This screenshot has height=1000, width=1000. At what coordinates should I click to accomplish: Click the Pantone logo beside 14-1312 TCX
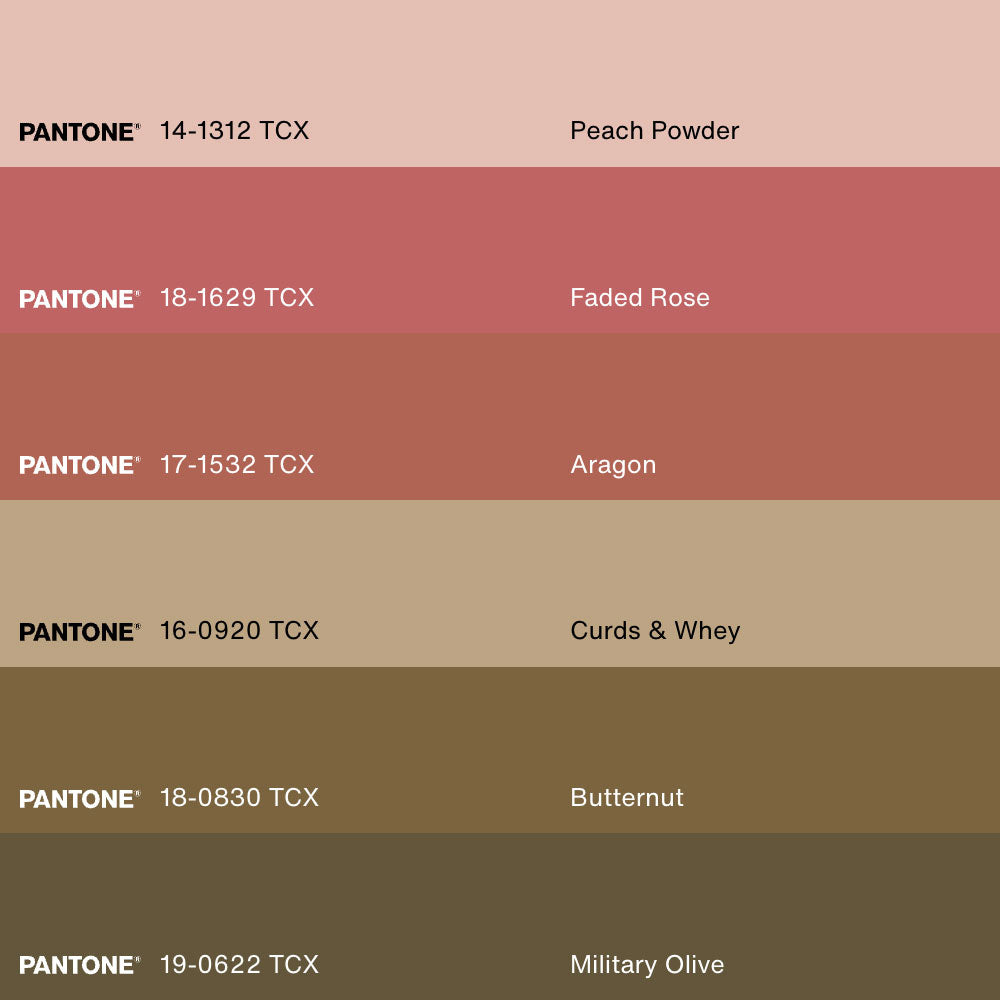[x=79, y=132]
